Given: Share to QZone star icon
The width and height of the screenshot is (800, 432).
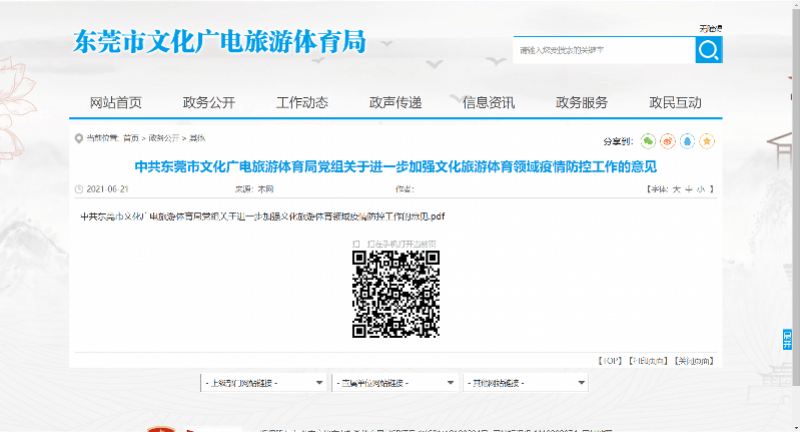Looking at the screenshot, I should (707, 141).
